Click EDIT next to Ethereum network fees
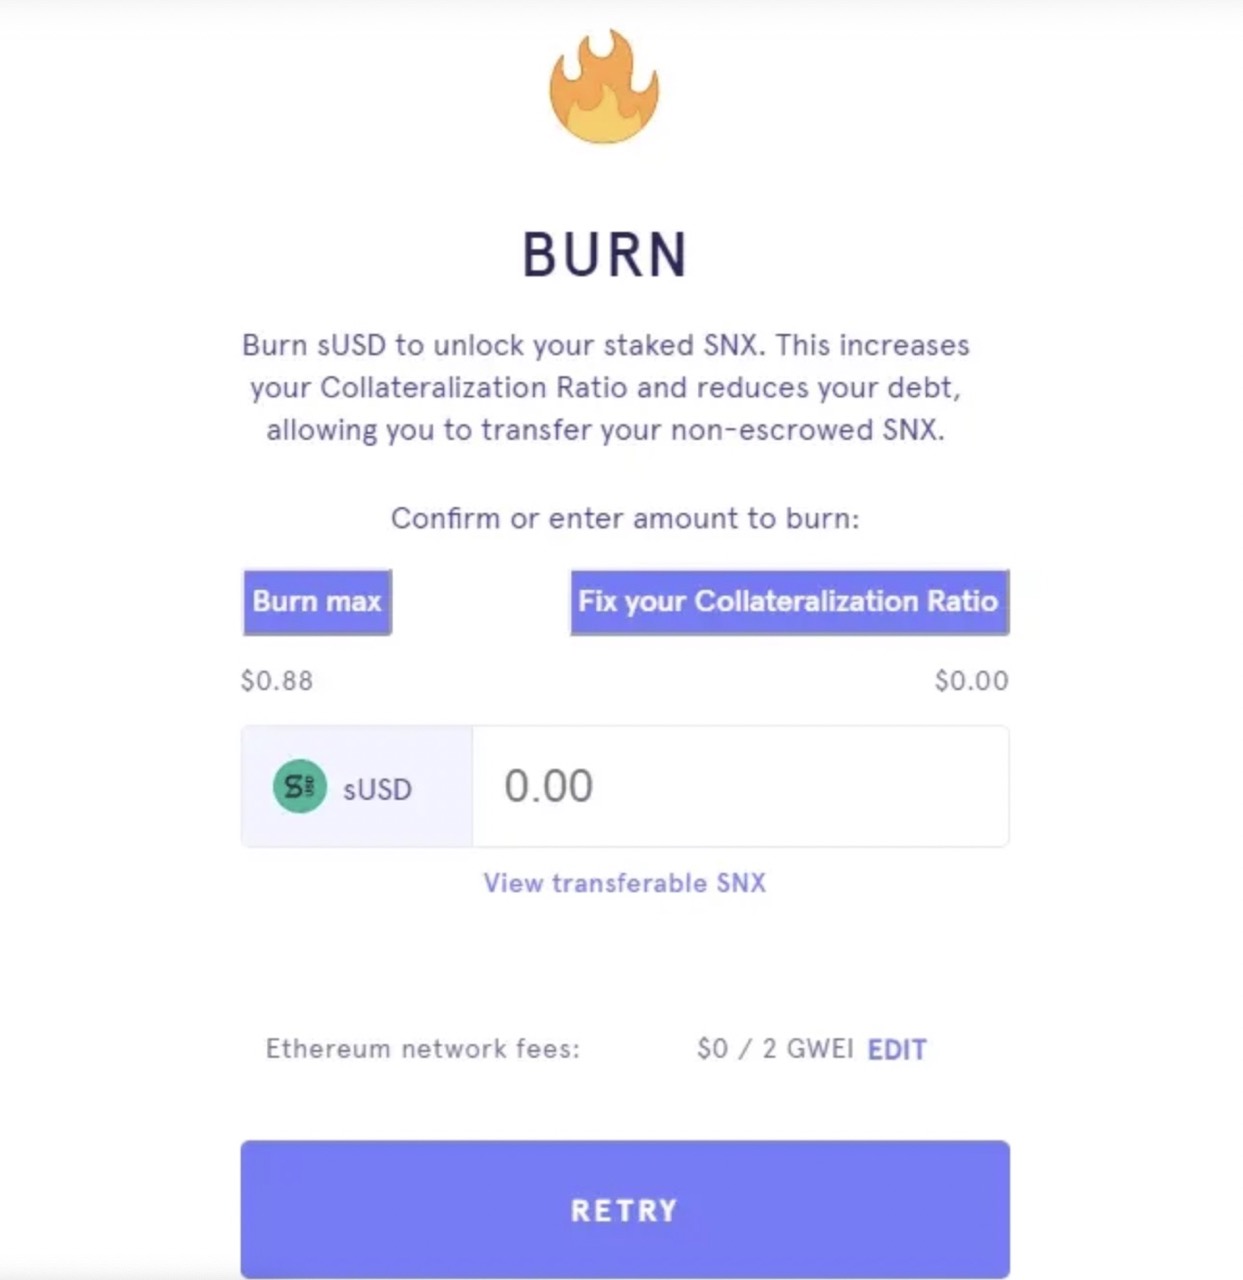The image size is (1243, 1280). (895, 1049)
